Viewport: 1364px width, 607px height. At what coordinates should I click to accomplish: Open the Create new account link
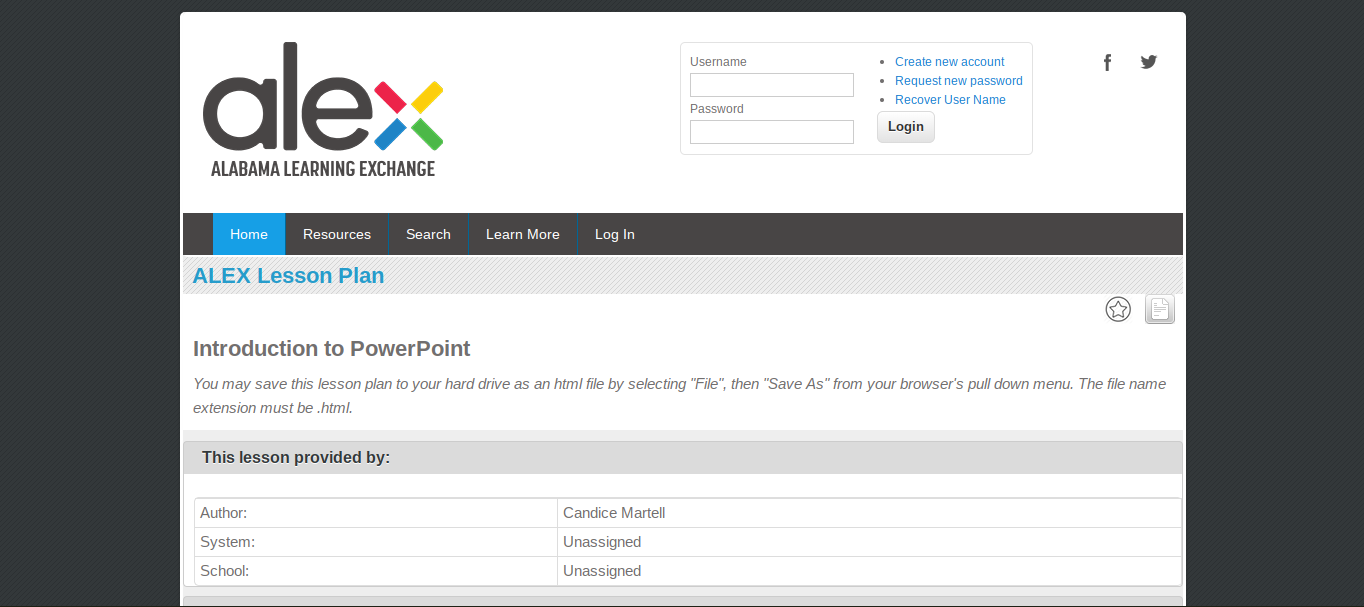coord(949,61)
